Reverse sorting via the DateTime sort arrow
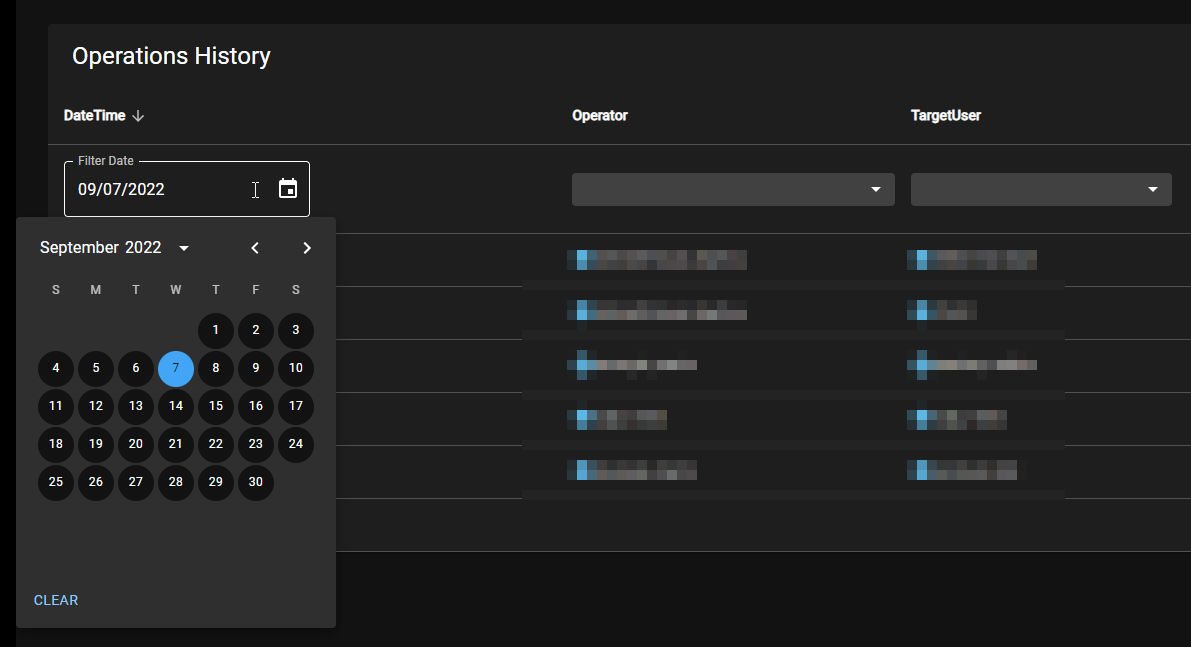 click(138, 115)
